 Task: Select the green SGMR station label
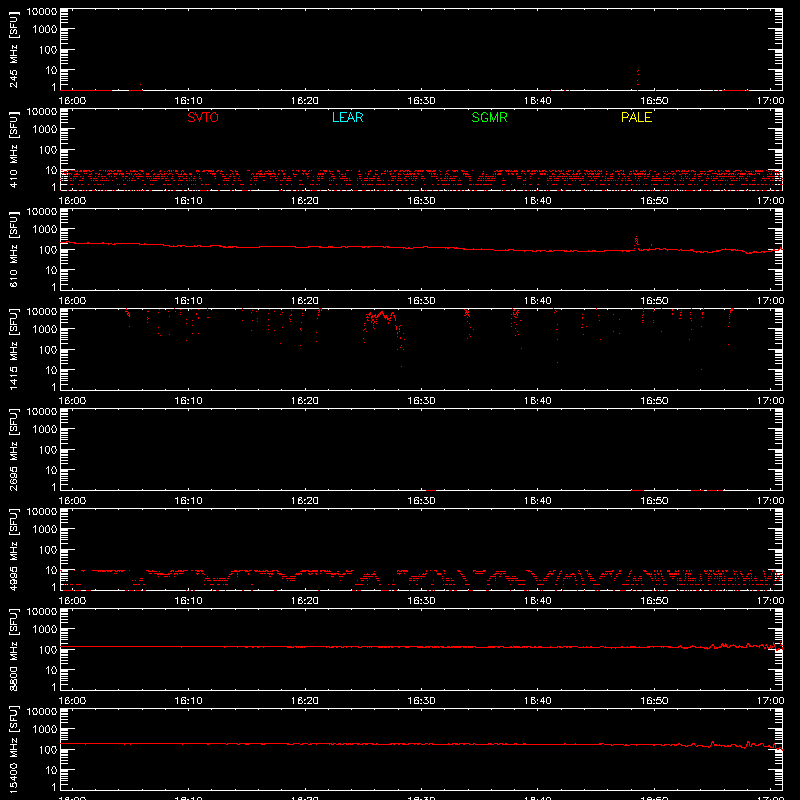(489, 117)
